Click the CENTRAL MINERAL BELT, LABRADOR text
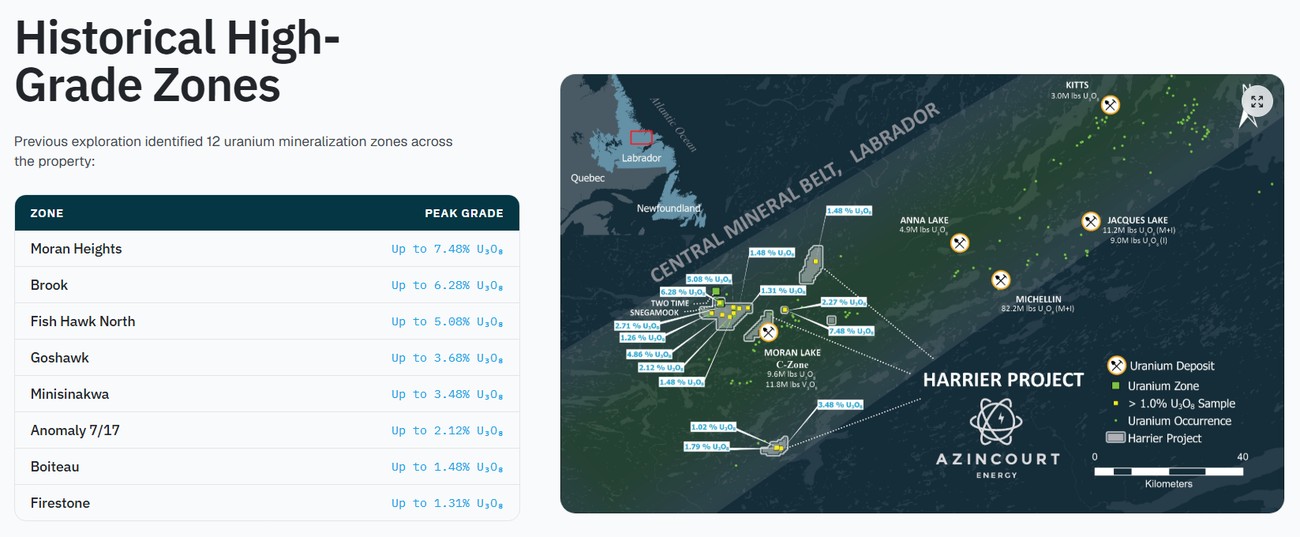 (x=796, y=191)
